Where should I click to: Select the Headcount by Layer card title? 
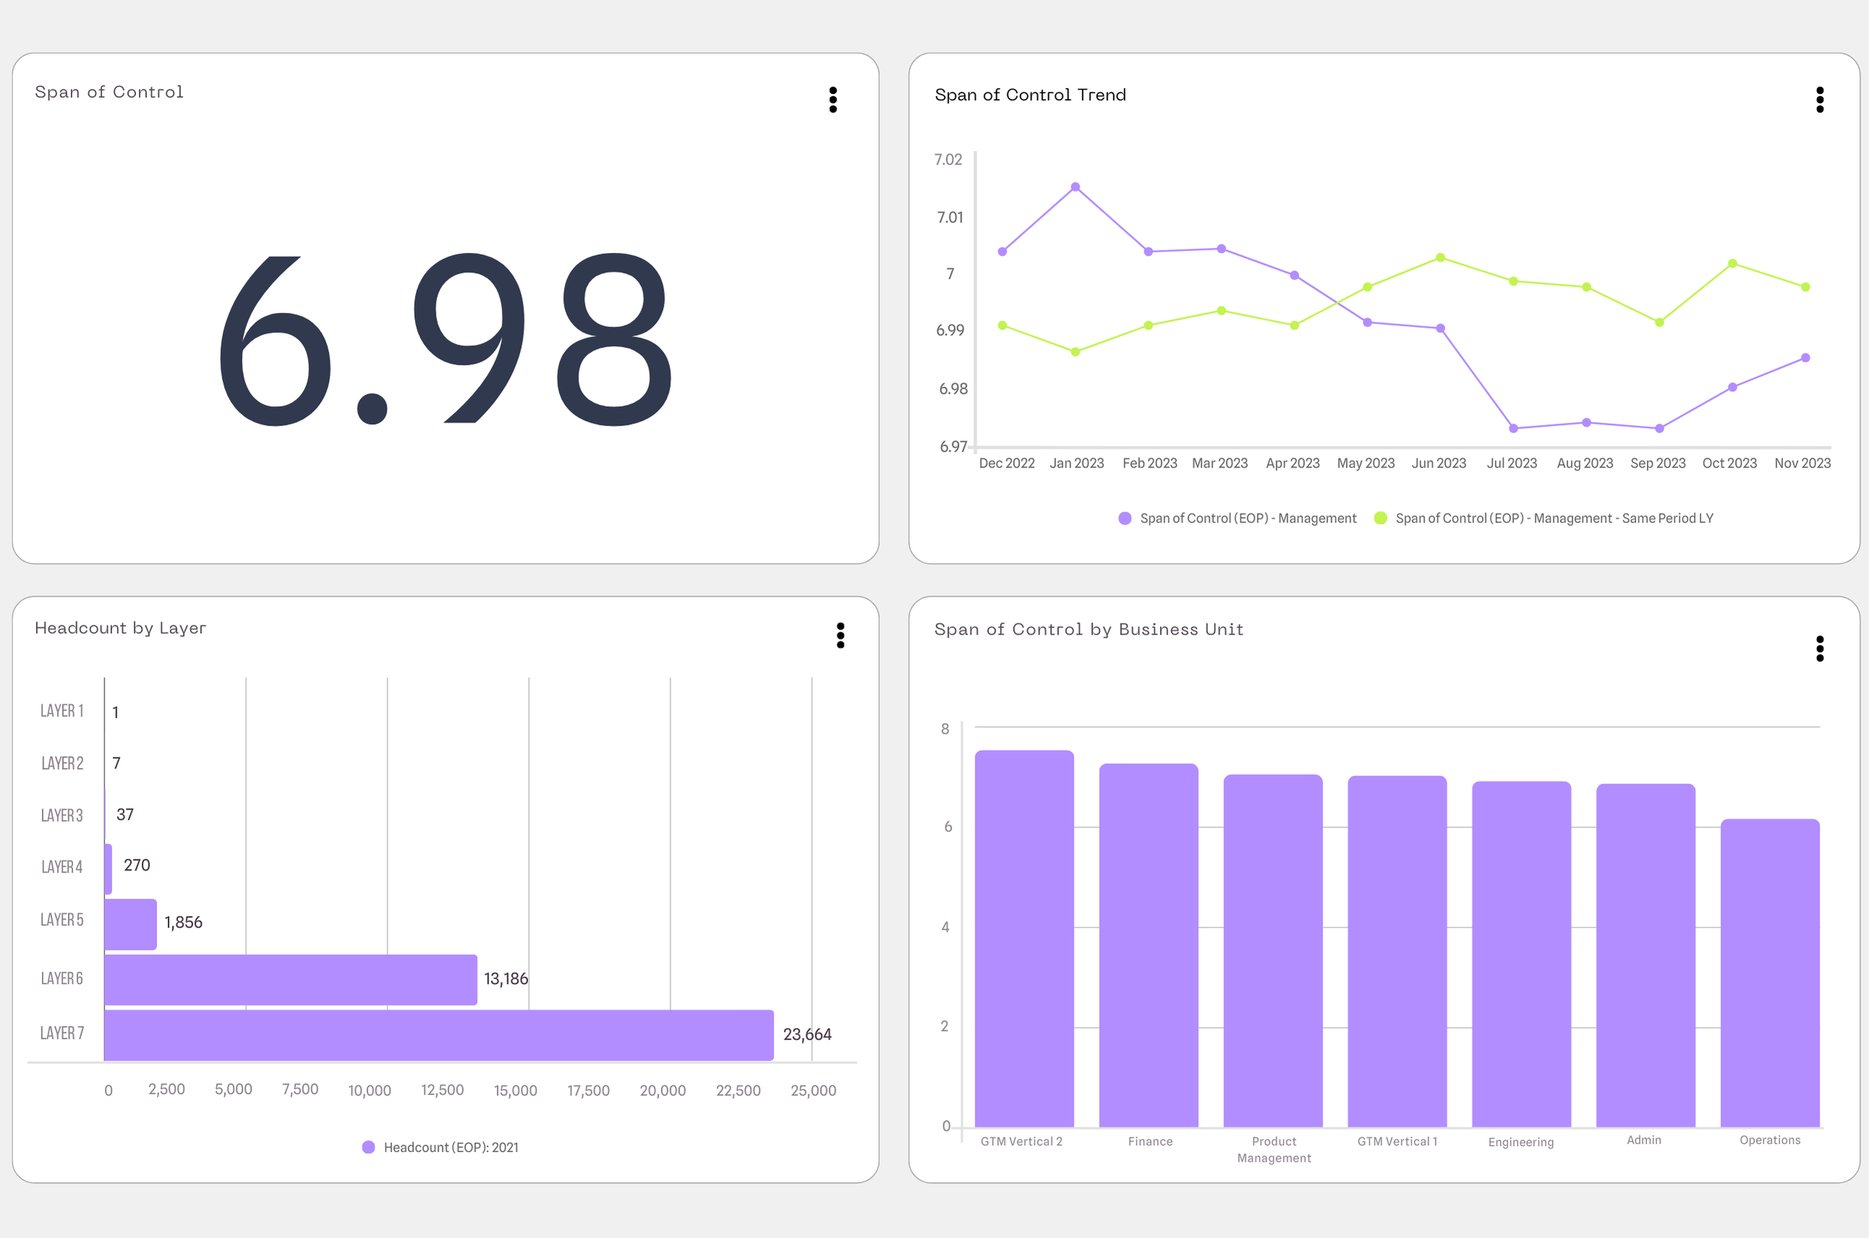(120, 628)
